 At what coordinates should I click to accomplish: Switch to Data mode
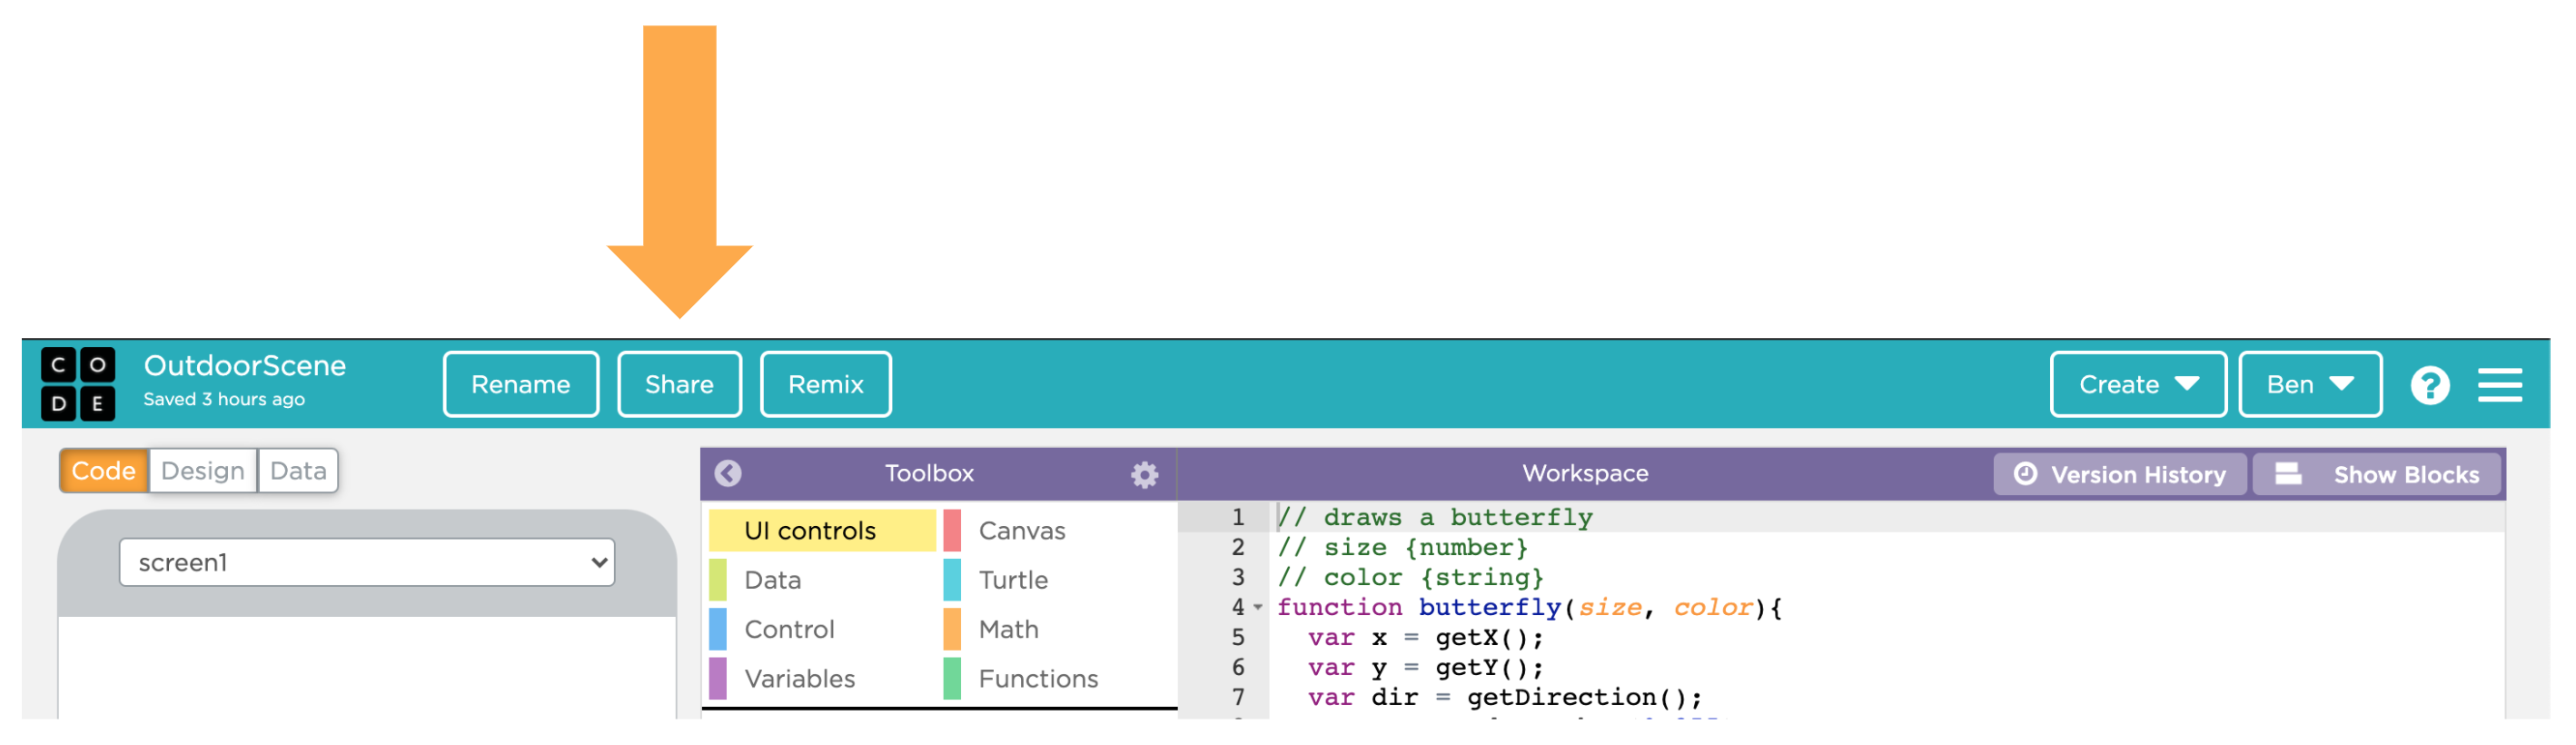tap(298, 471)
